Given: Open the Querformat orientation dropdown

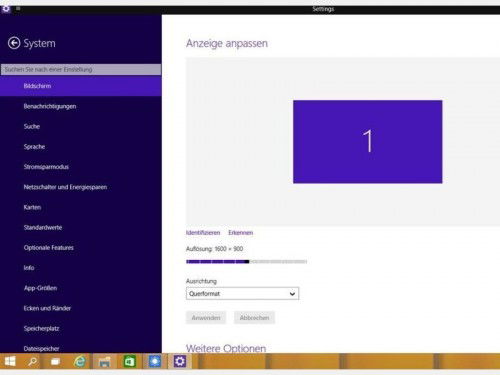Looking at the screenshot, I should (242, 294).
